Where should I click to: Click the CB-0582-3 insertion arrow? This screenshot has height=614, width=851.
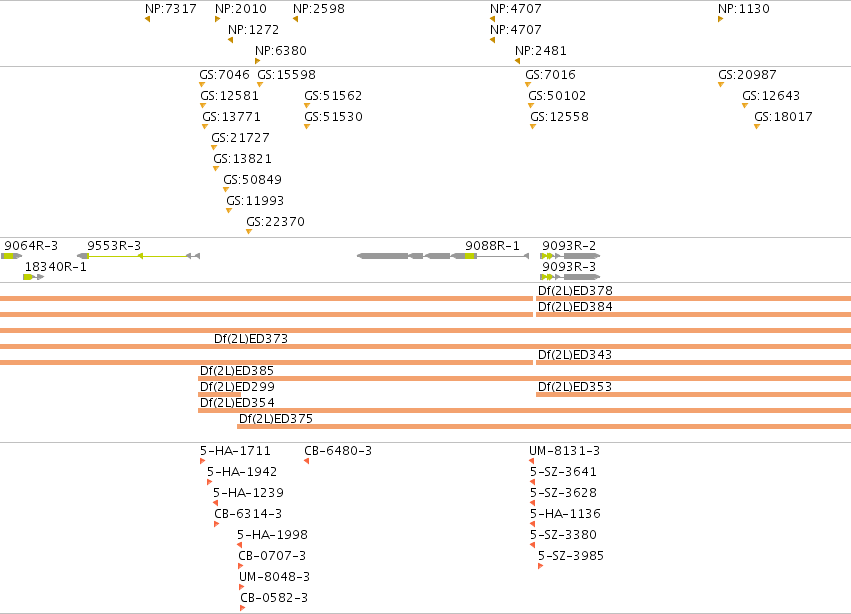pyautogui.click(x=243, y=609)
